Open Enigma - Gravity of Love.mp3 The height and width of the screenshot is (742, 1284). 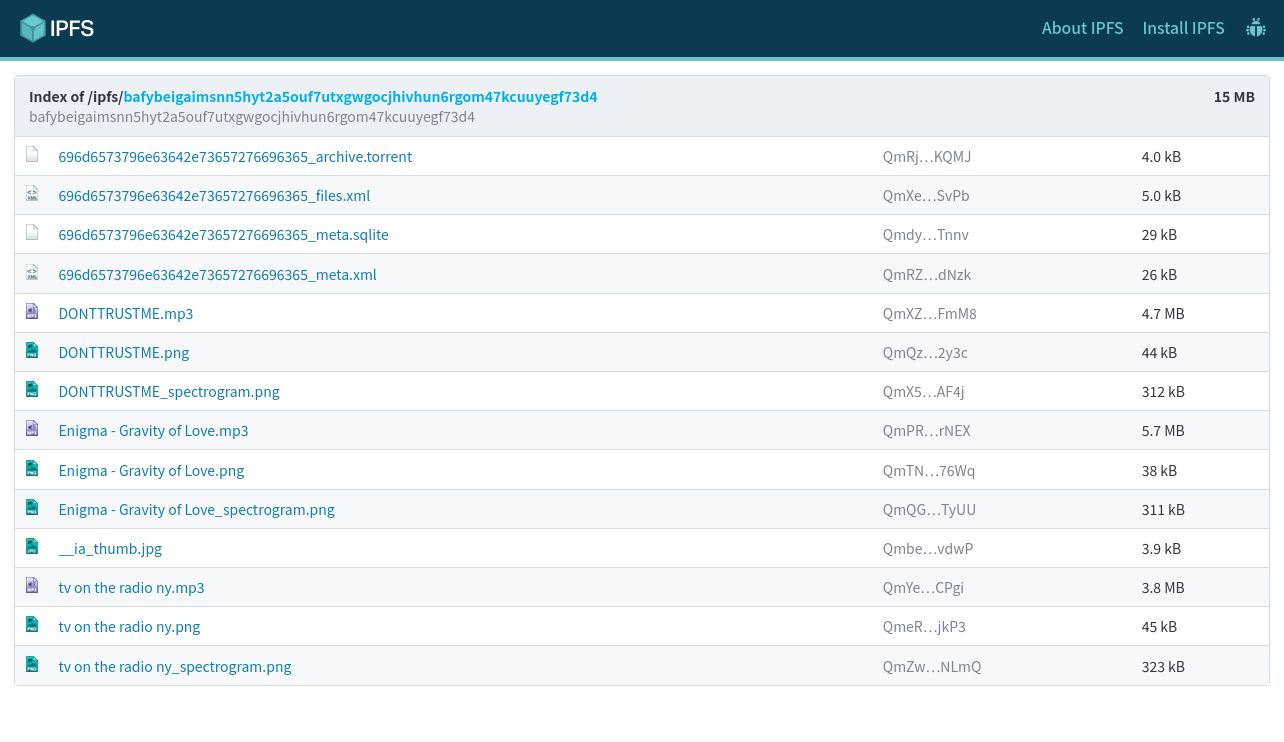tap(153, 431)
